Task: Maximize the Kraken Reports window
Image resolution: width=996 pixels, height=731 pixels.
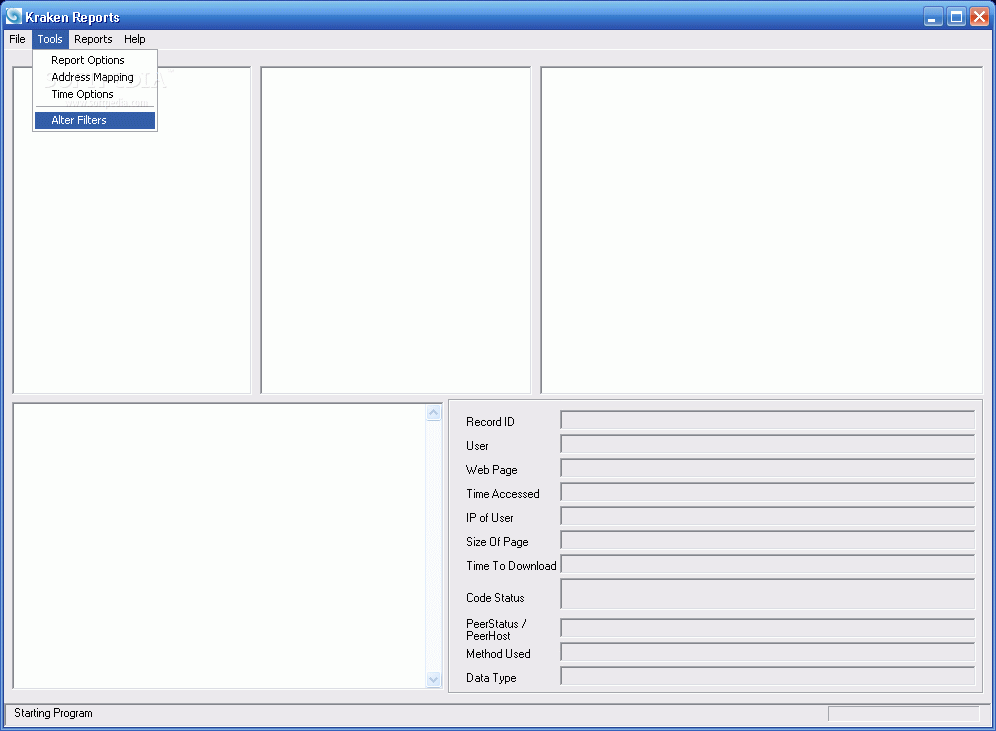Action: (956, 17)
